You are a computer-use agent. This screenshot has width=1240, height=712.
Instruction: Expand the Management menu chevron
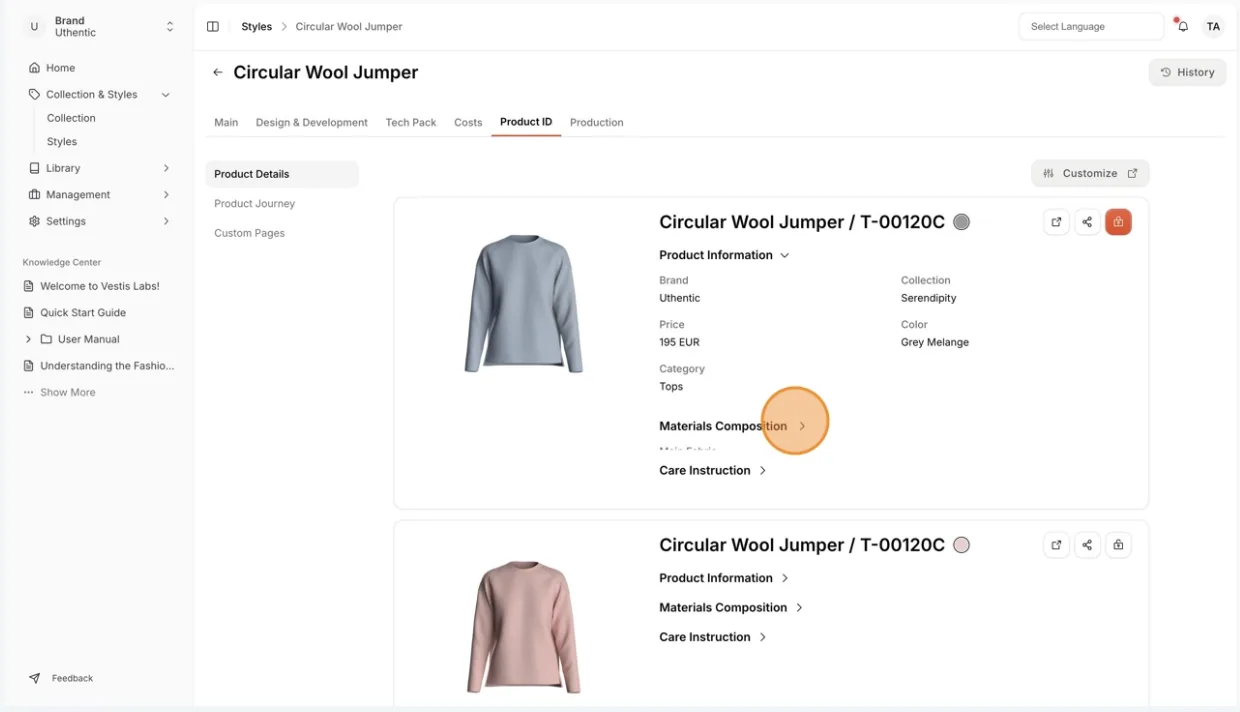tap(166, 194)
